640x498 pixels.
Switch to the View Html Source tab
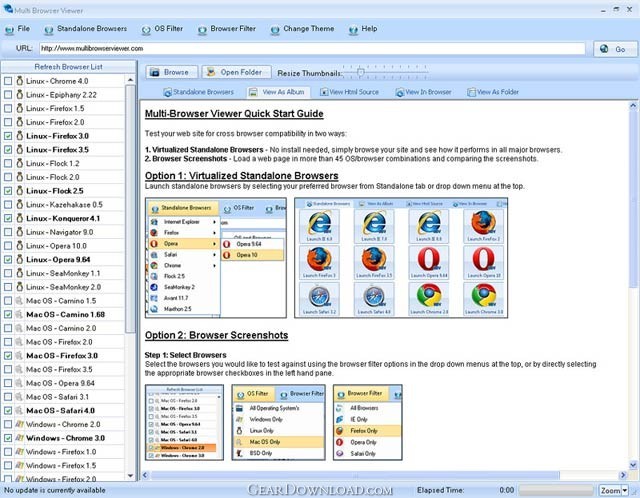(x=349, y=92)
